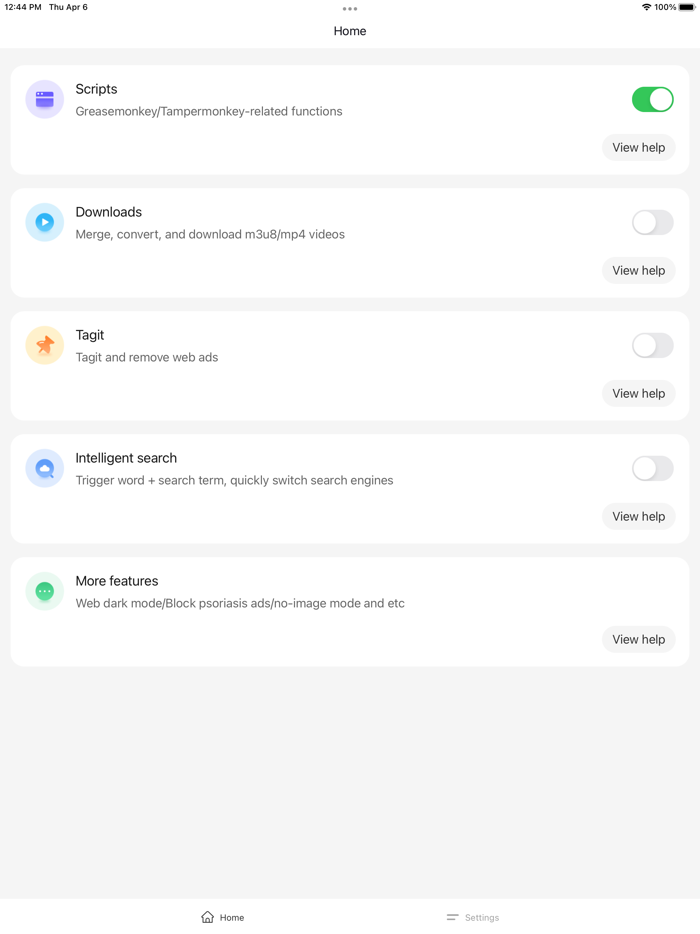The height and width of the screenshot is (934, 700).
Task: Turn on the Tagit toggle
Action: tap(652, 345)
